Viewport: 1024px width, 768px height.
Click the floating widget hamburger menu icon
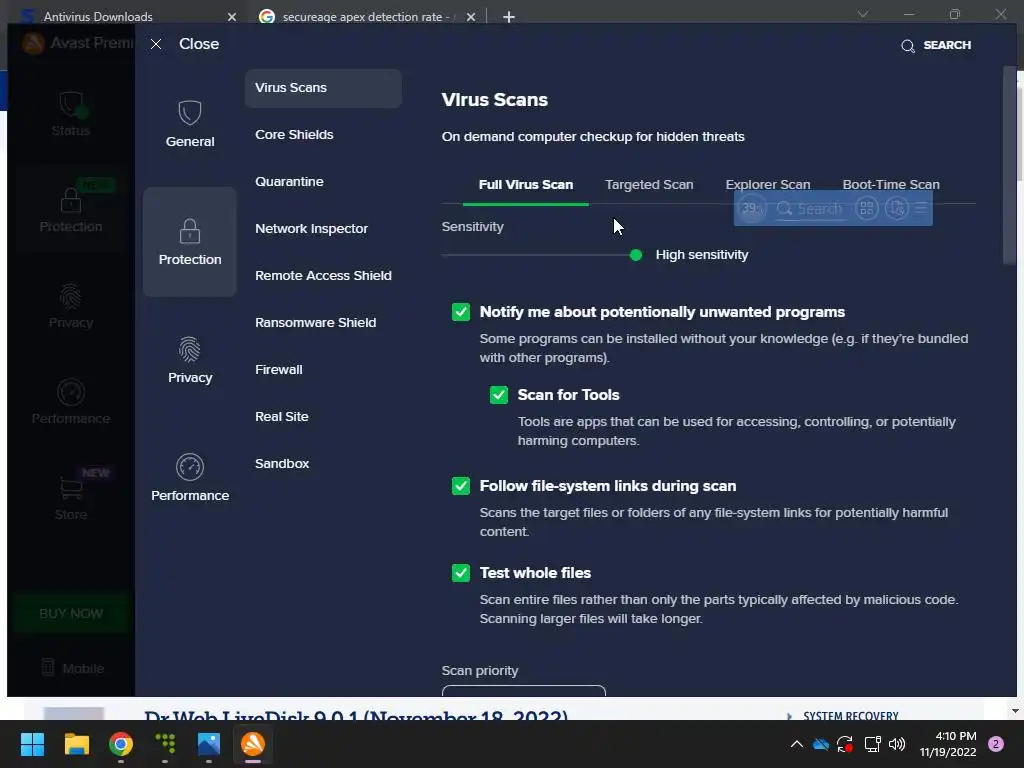pos(921,208)
